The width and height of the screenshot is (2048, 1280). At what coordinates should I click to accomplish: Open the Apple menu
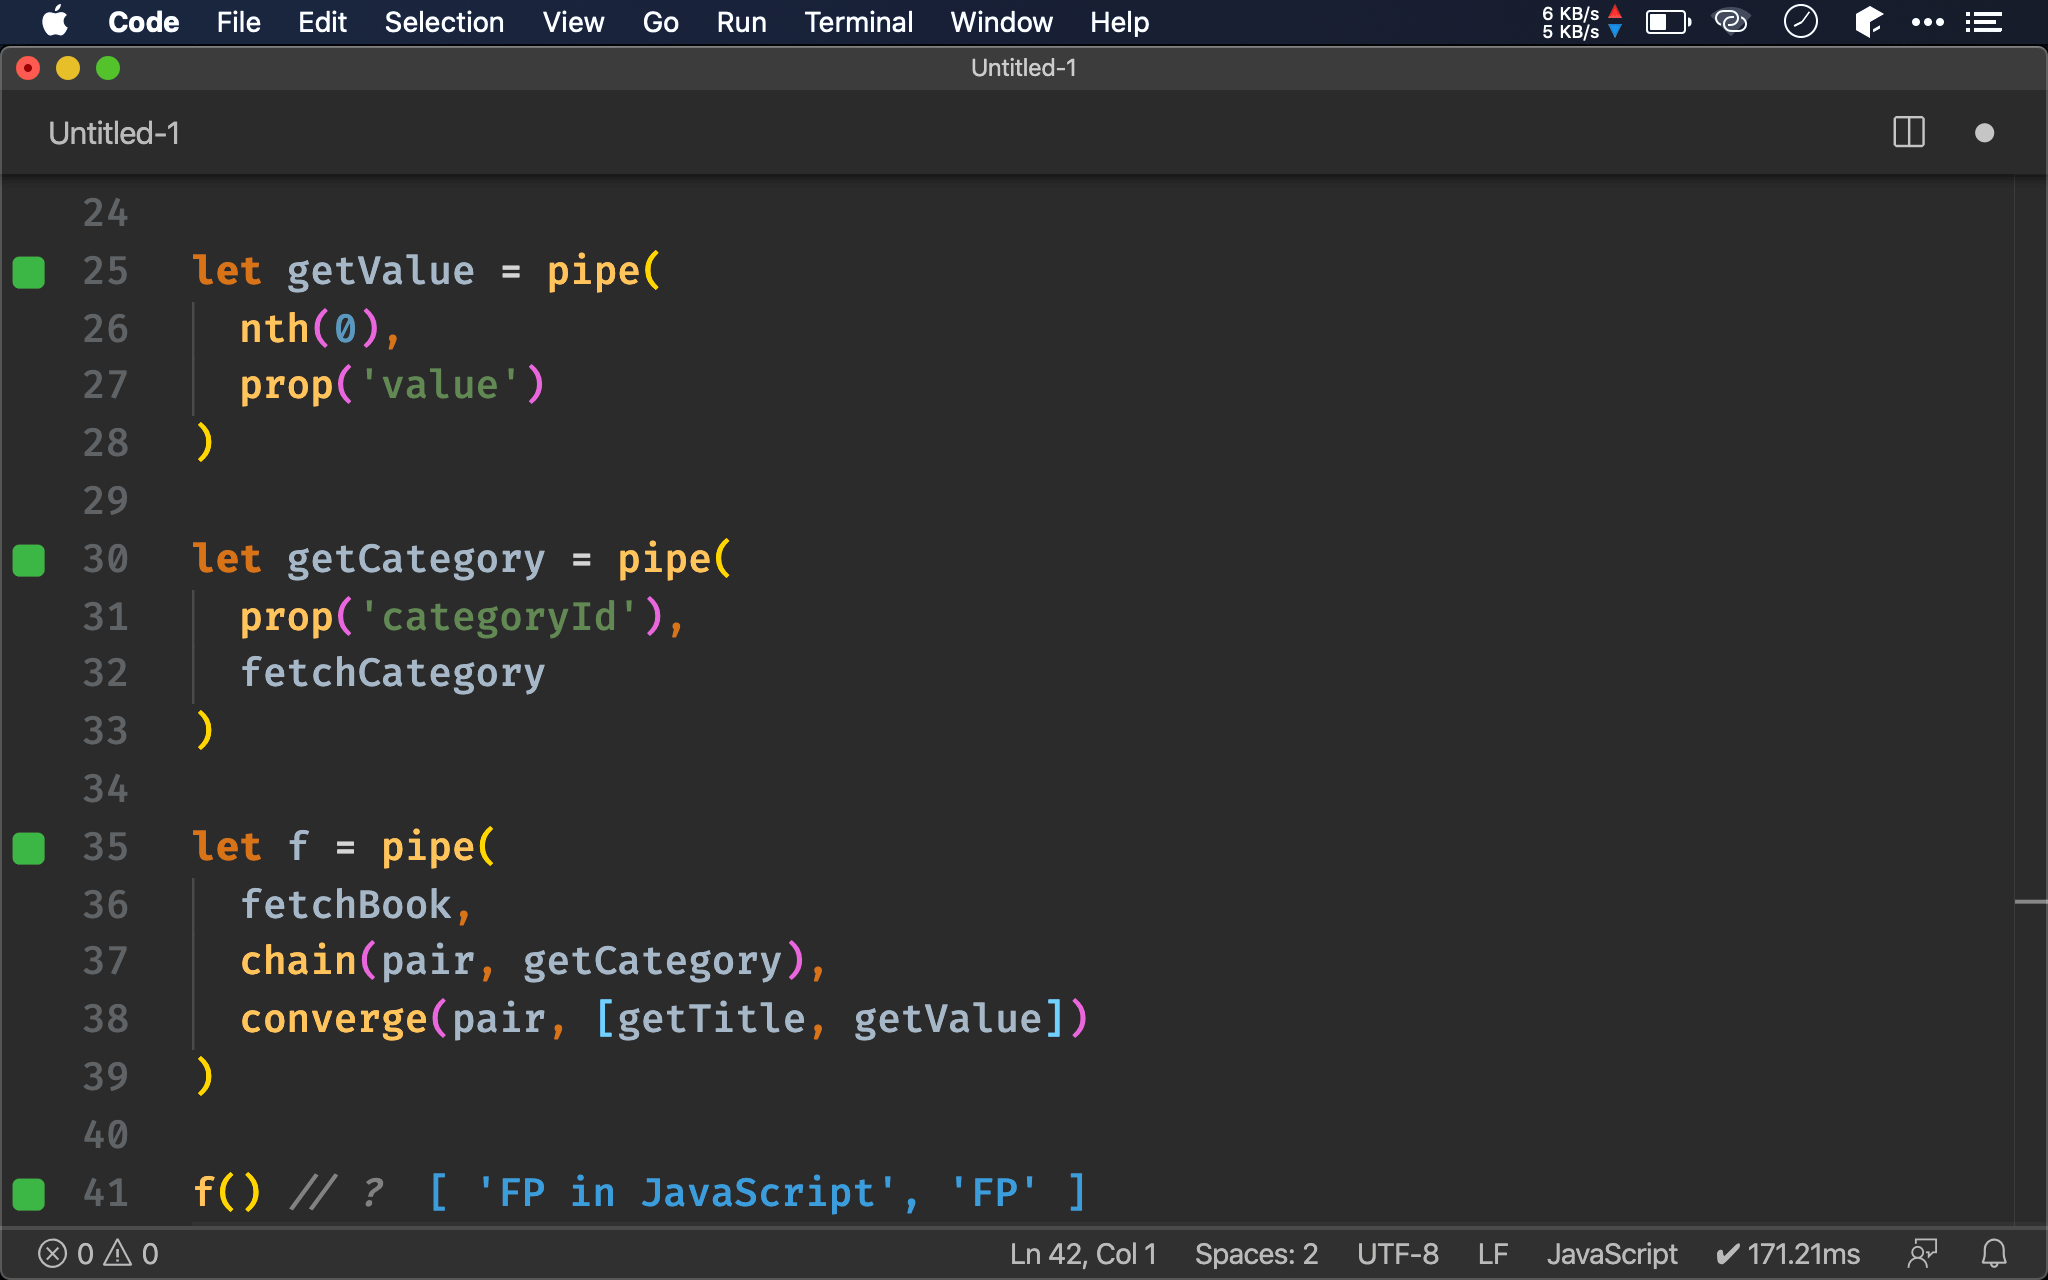55,22
